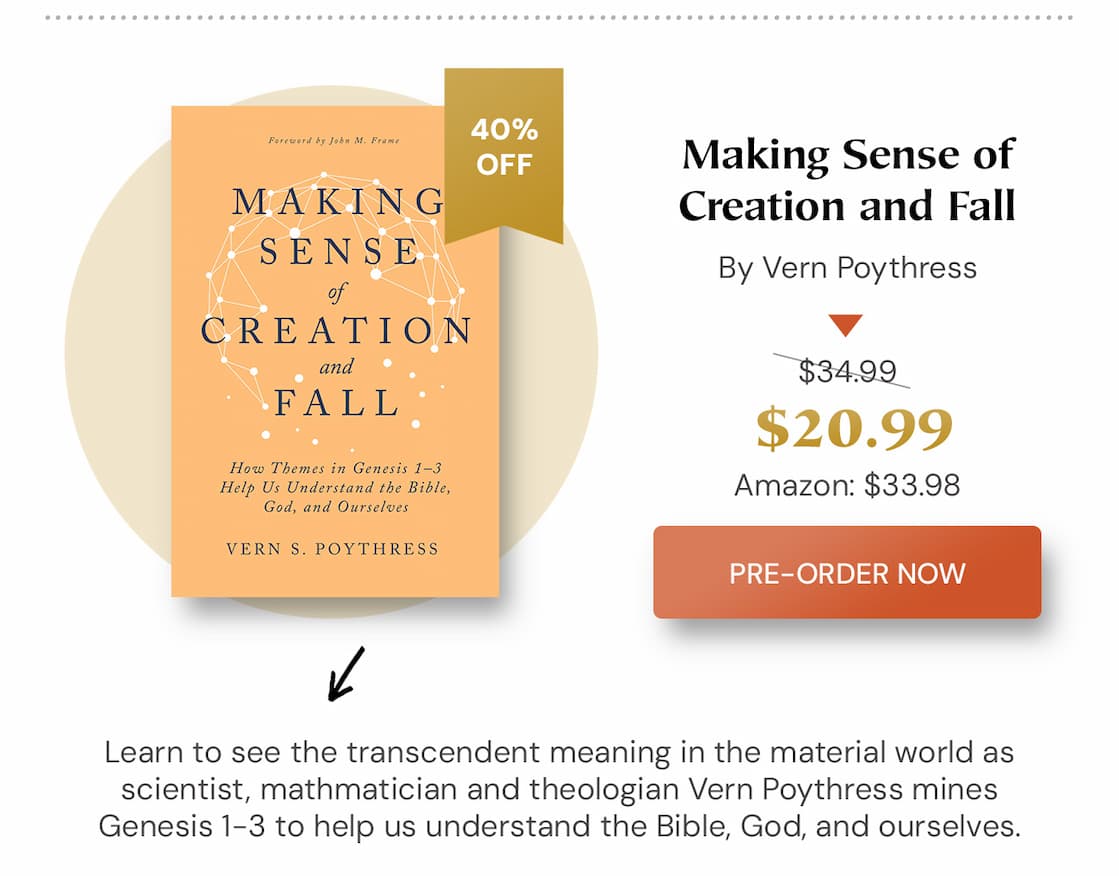Click the hand-drawn black arrow below the book

click(x=346, y=673)
